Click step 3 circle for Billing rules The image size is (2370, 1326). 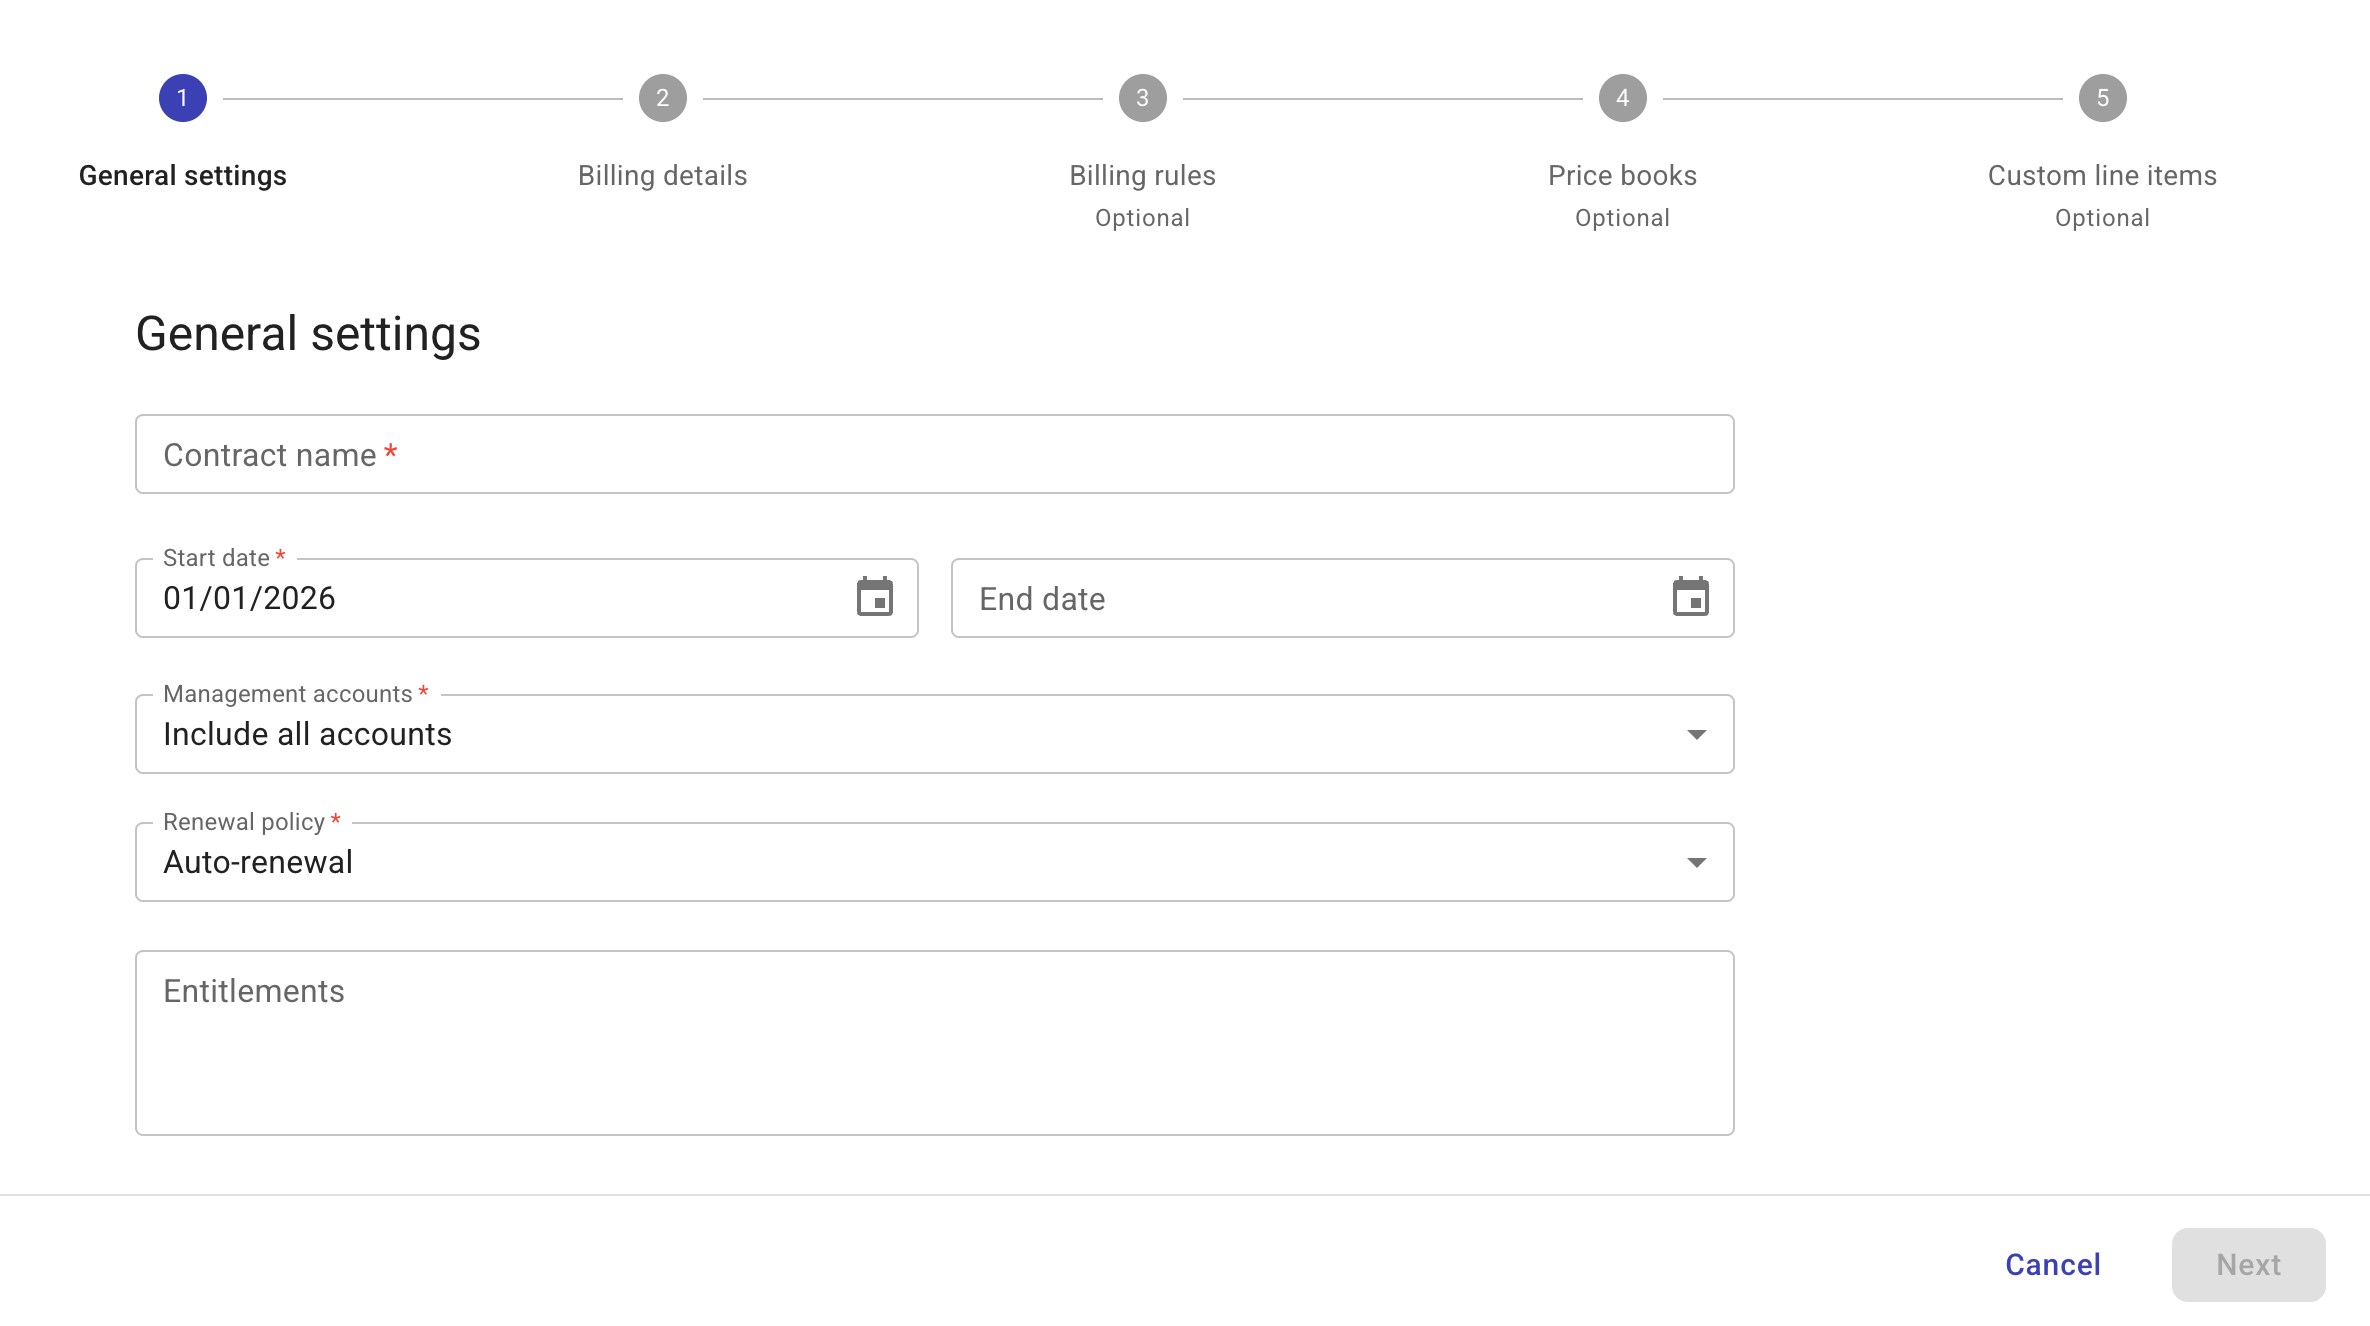tap(1142, 97)
